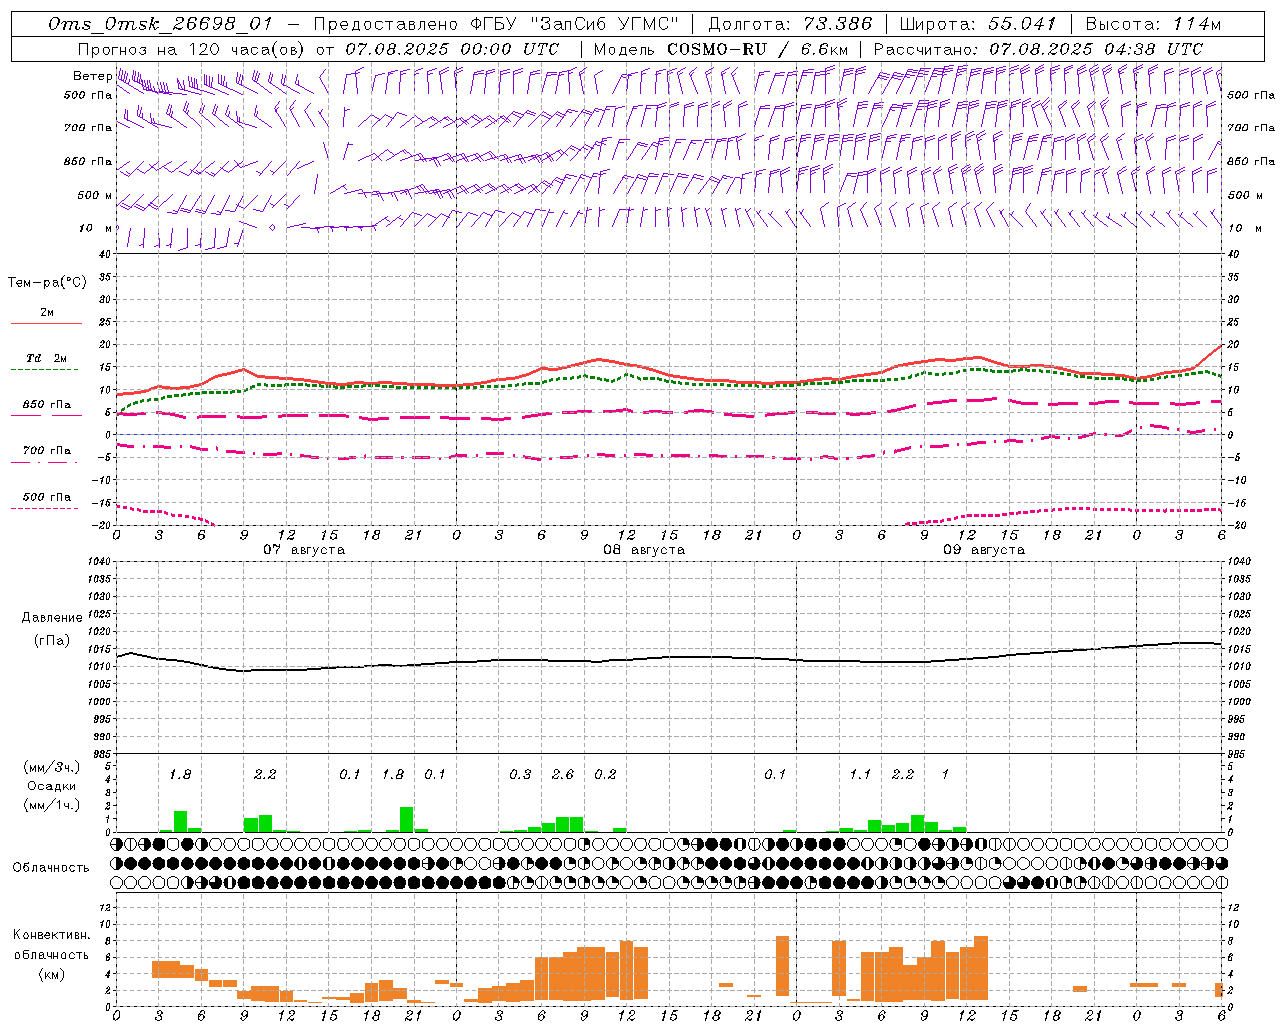Screen dimensions: 1280x1024
Task: Click the "0.2" precipitation total value
Action: (605, 775)
